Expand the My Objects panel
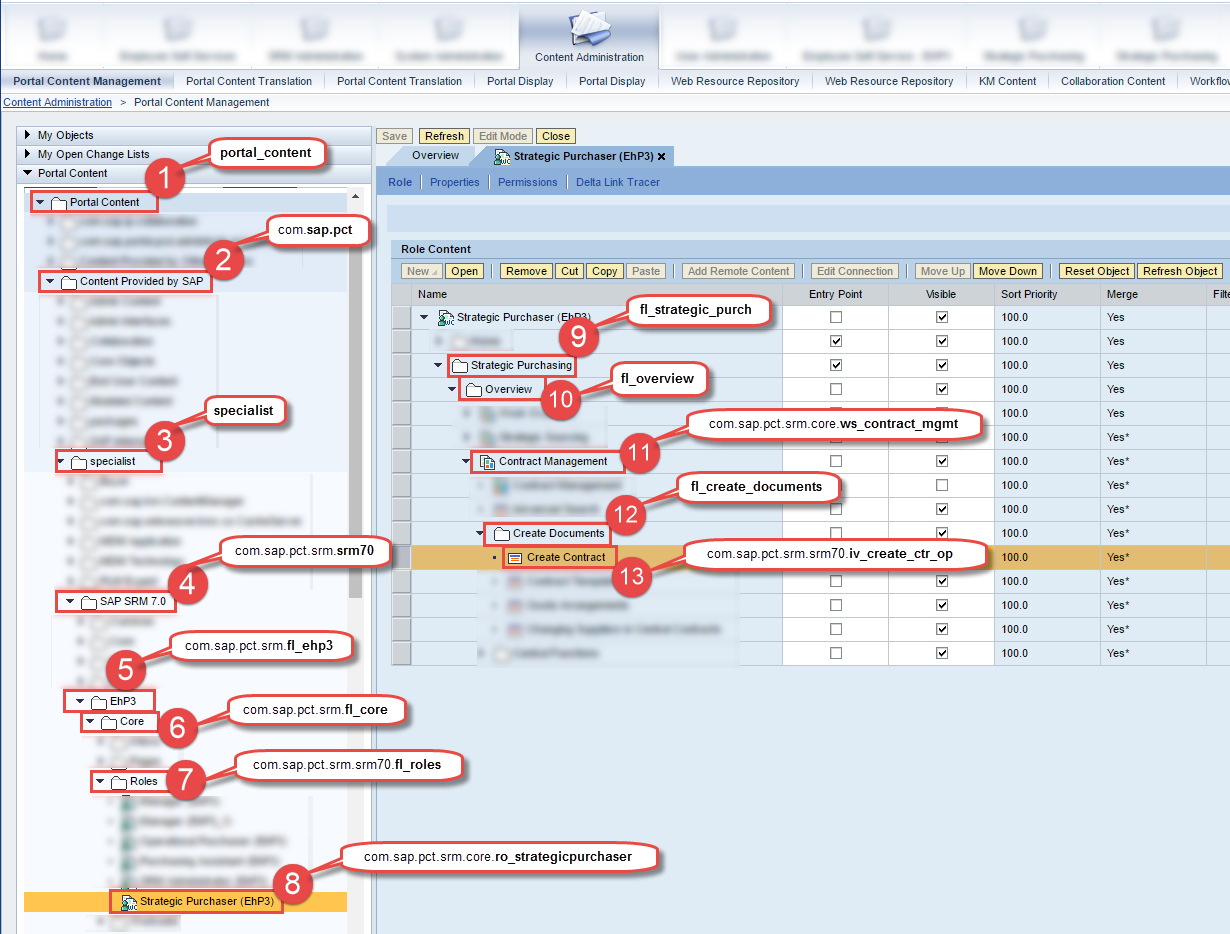The image size is (1230, 934). click(x=27, y=135)
